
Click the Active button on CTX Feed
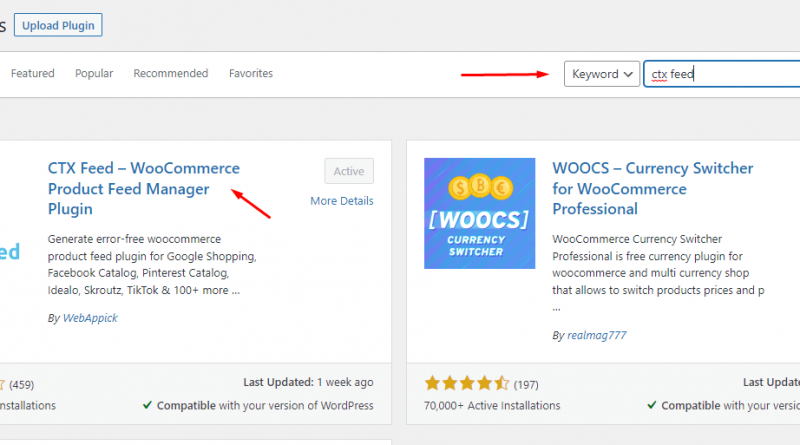(x=349, y=171)
